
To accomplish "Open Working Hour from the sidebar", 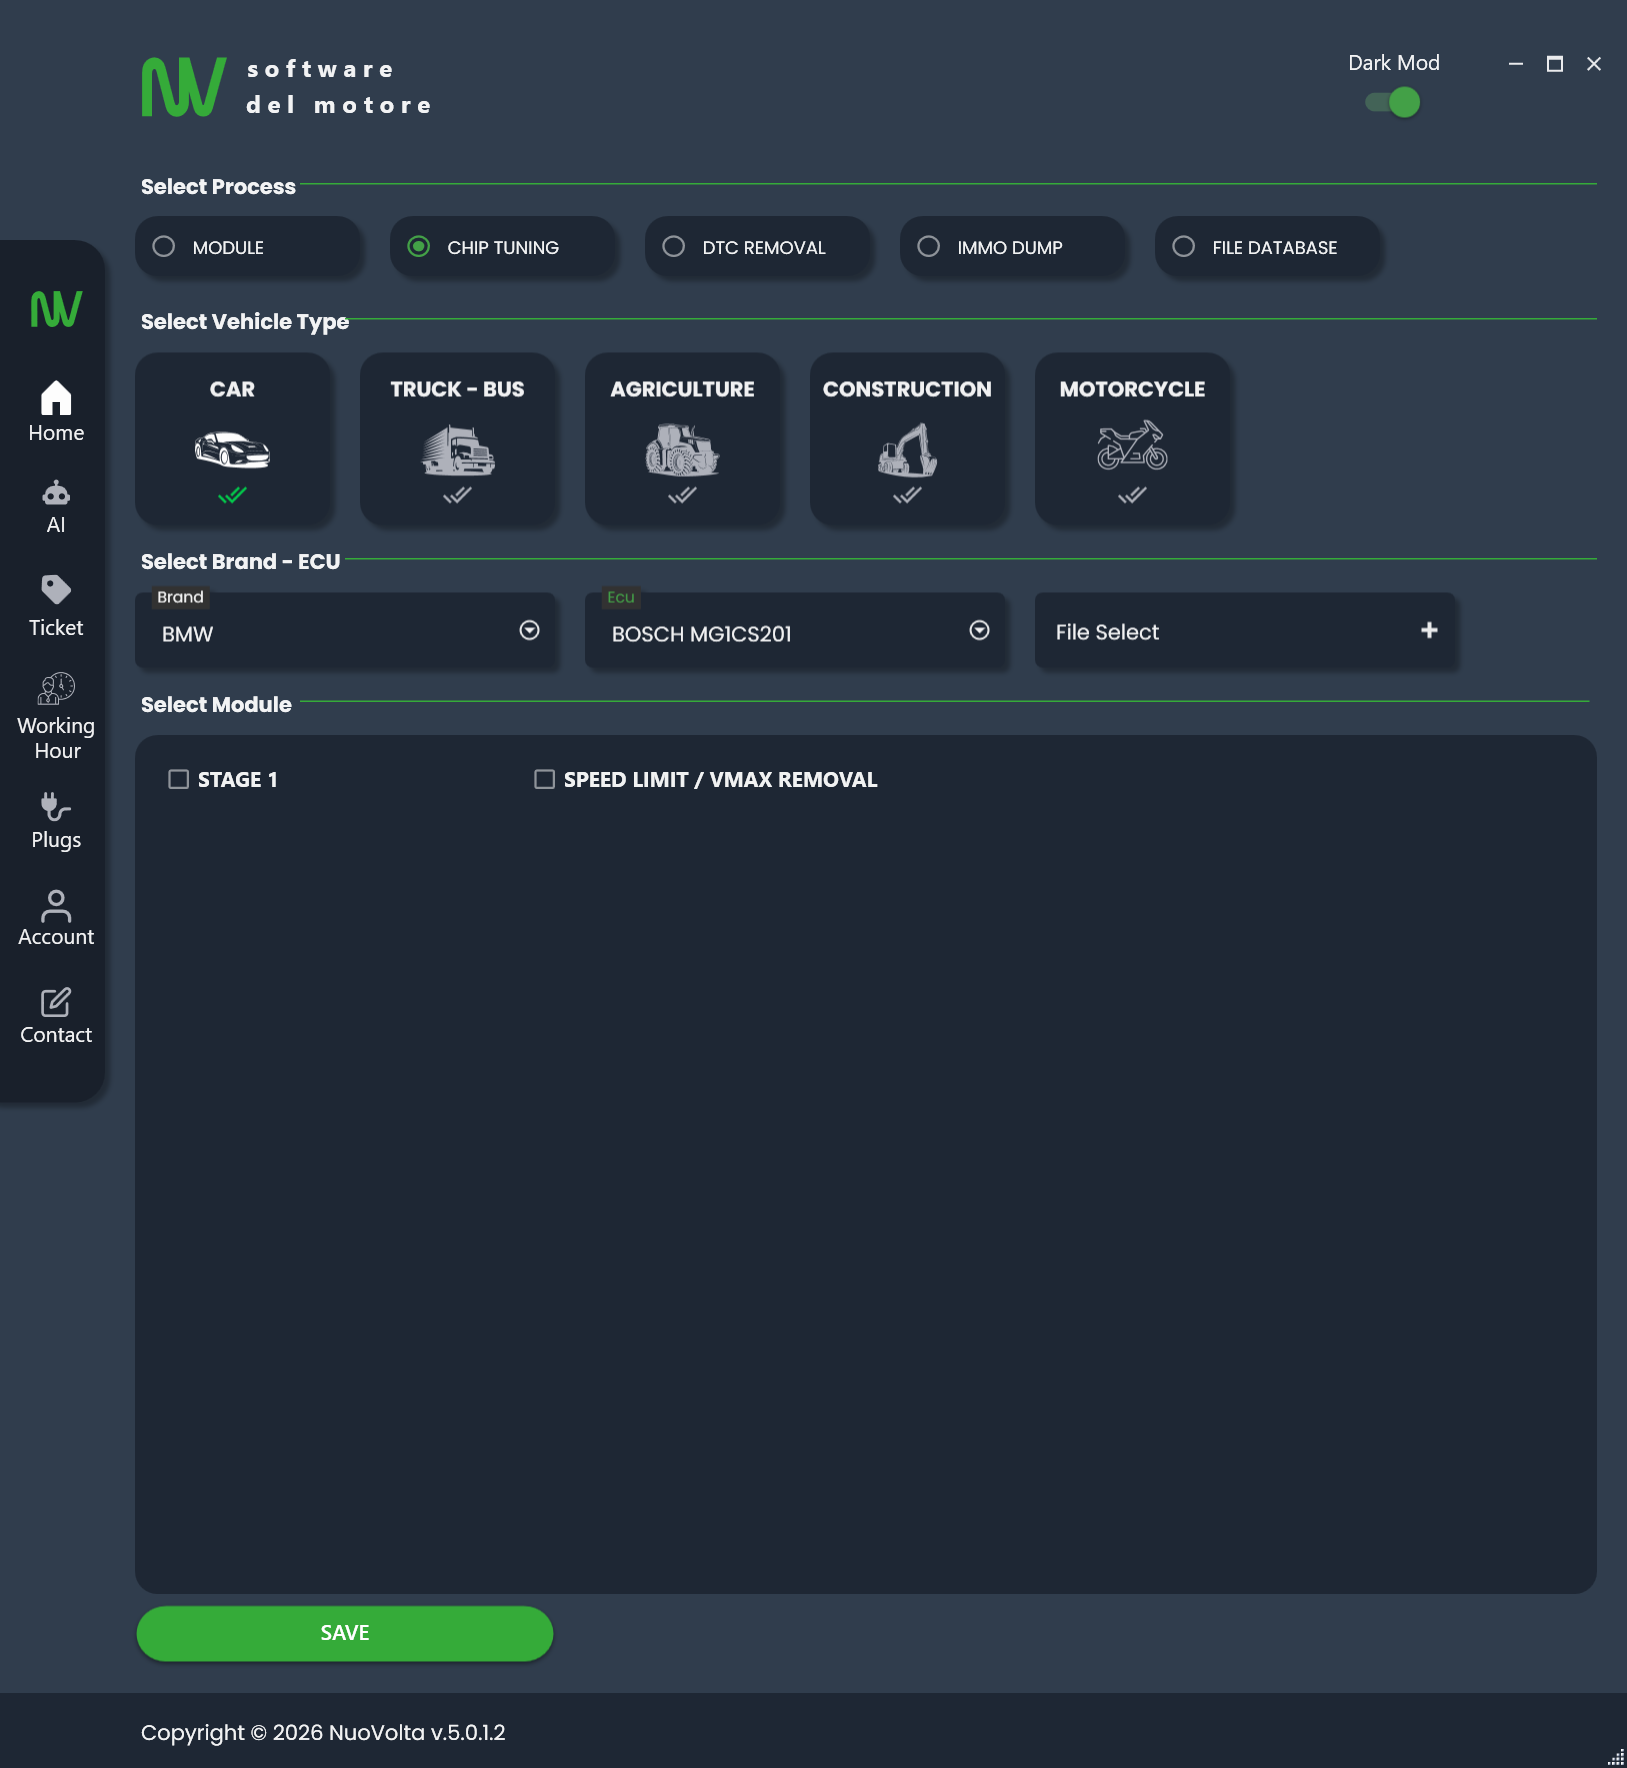I will [x=56, y=689].
